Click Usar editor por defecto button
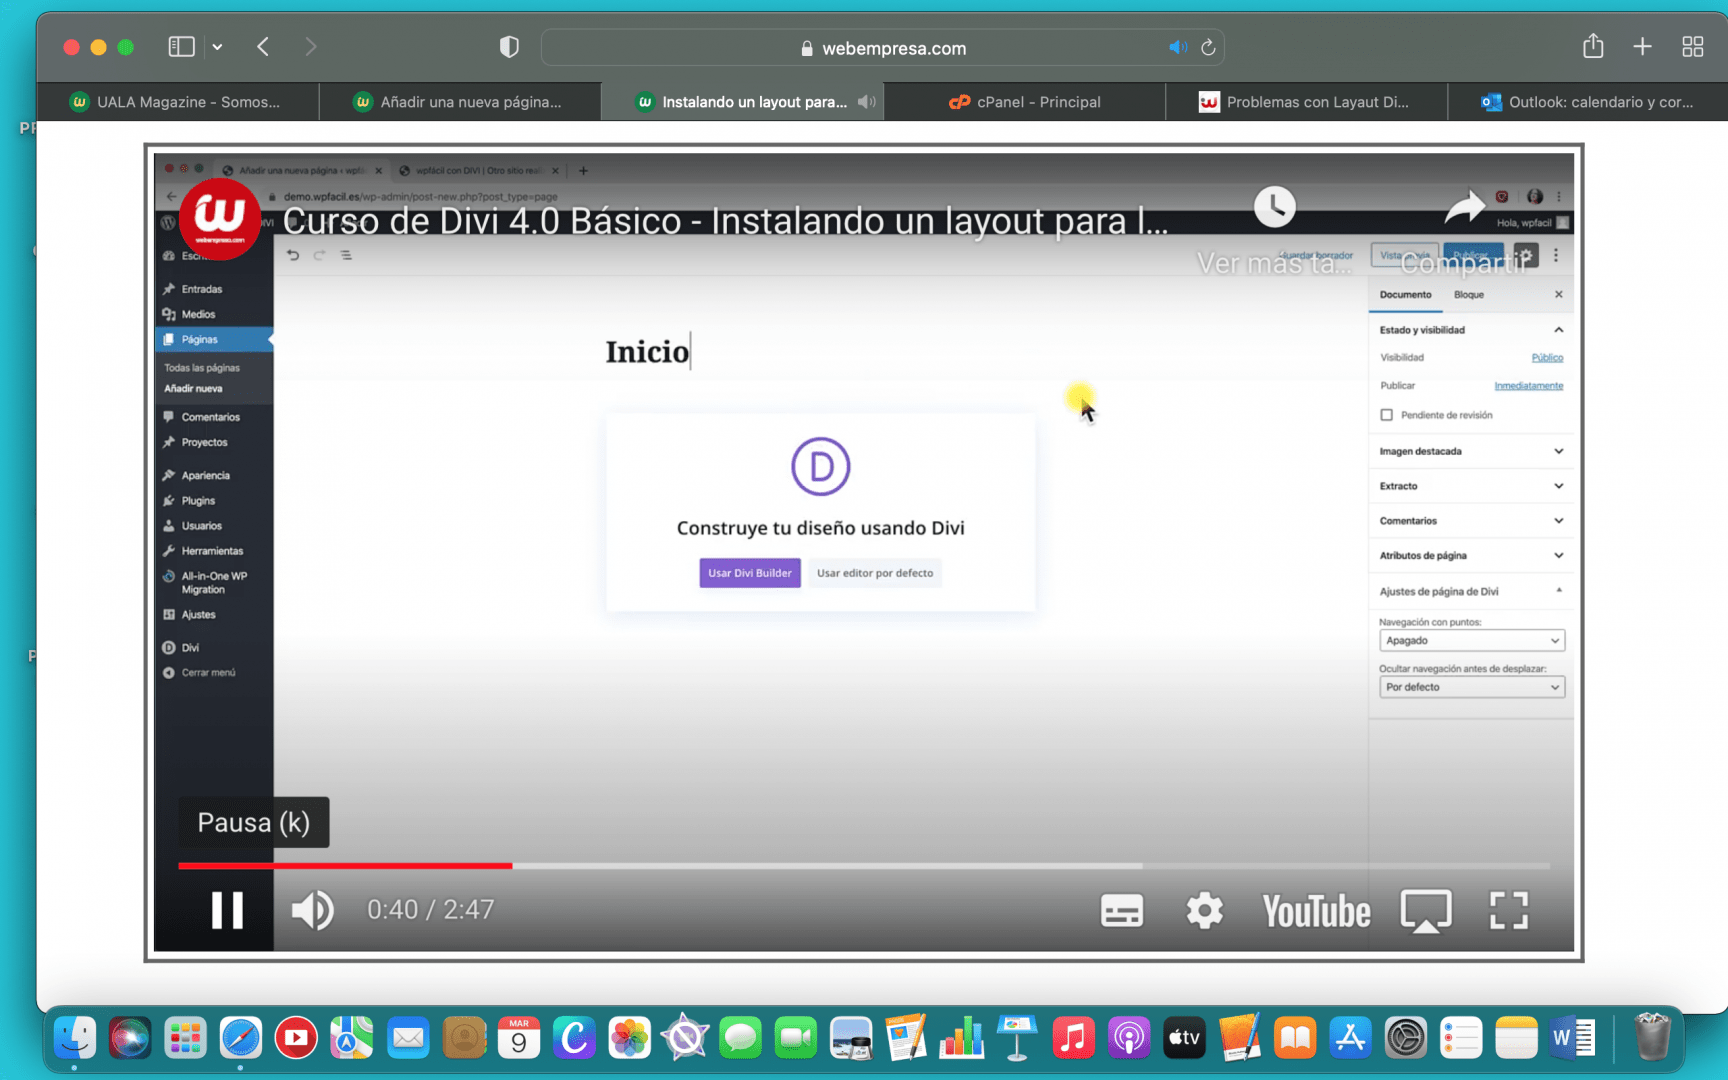This screenshot has height=1080, width=1728. (x=875, y=573)
